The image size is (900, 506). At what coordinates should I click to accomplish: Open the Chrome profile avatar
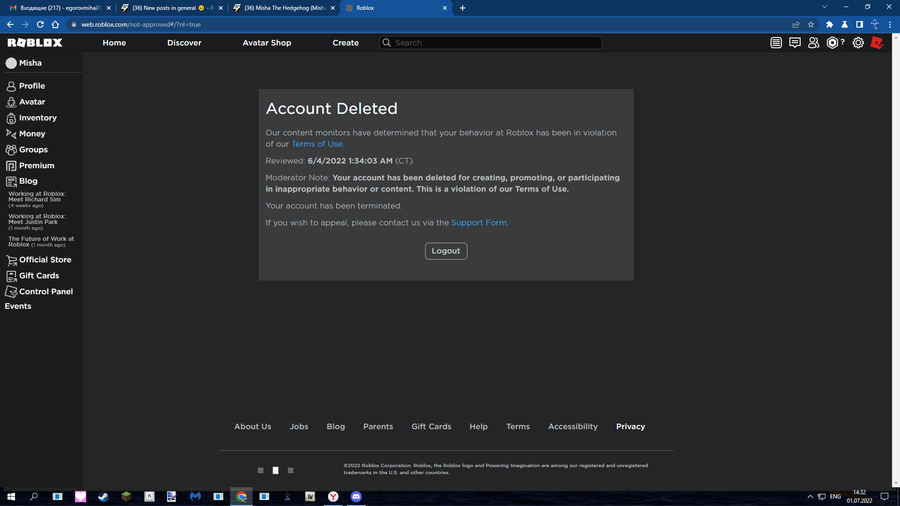[x=875, y=24]
